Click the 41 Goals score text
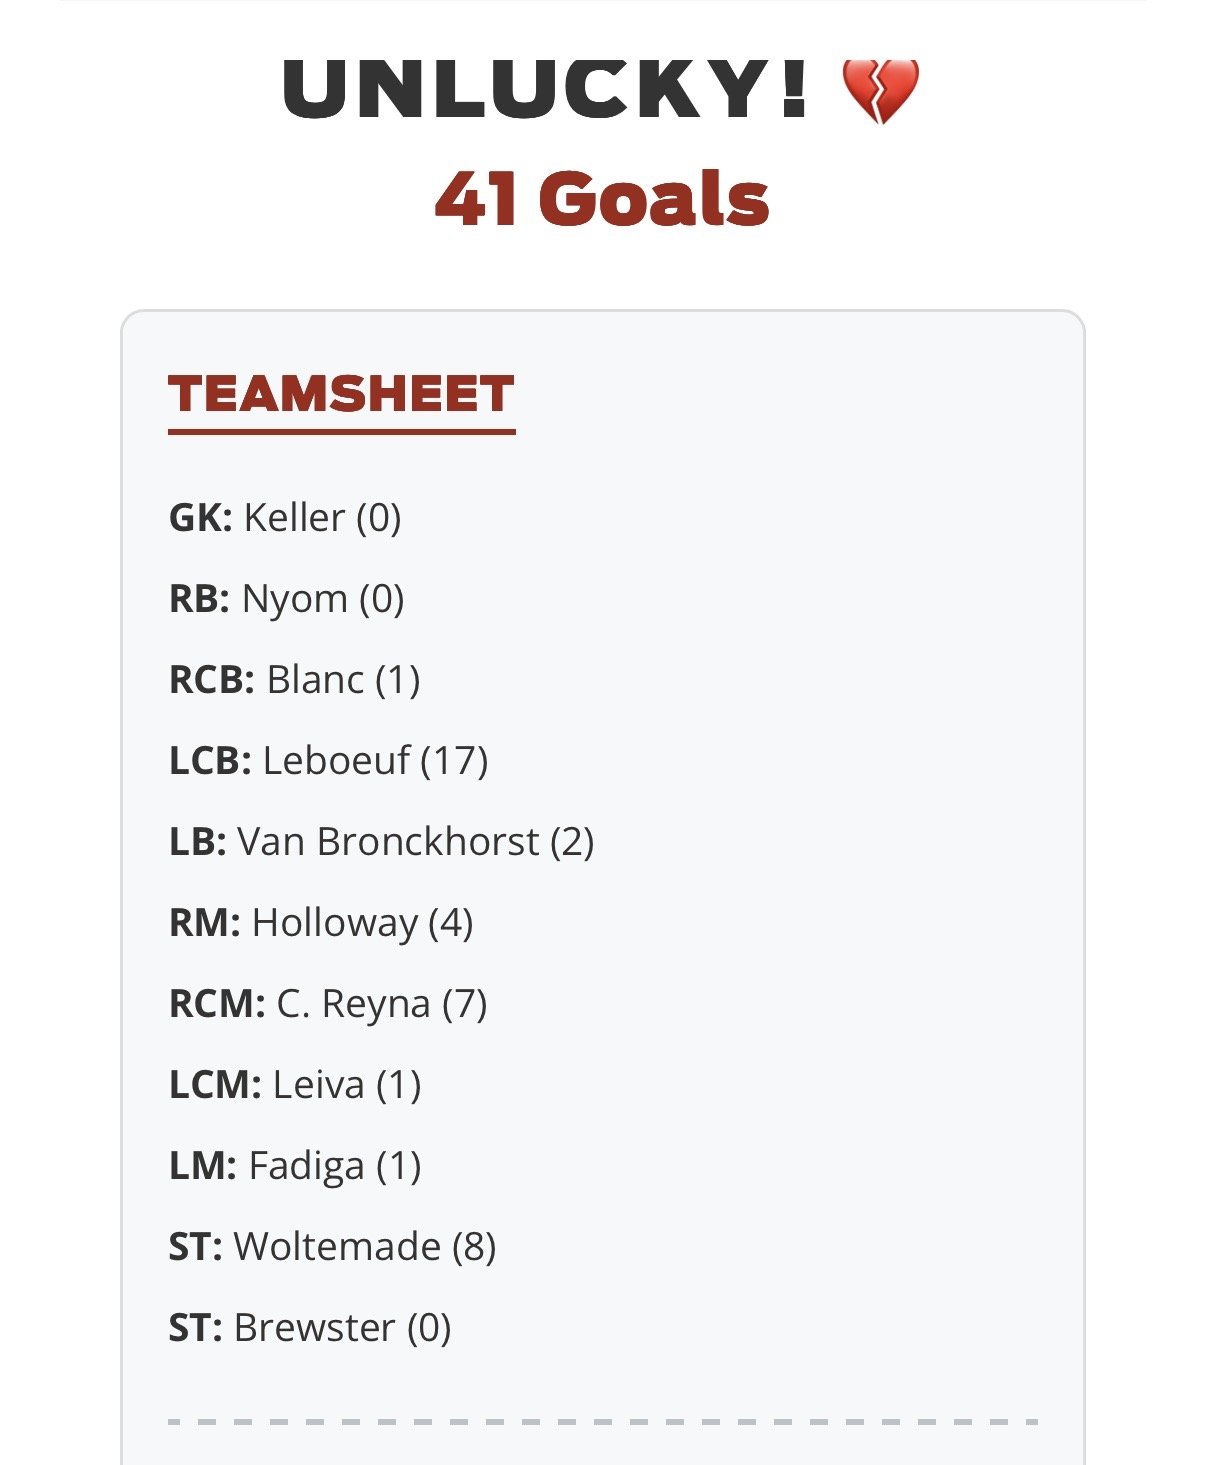This screenshot has width=1206, height=1465. pos(602,198)
